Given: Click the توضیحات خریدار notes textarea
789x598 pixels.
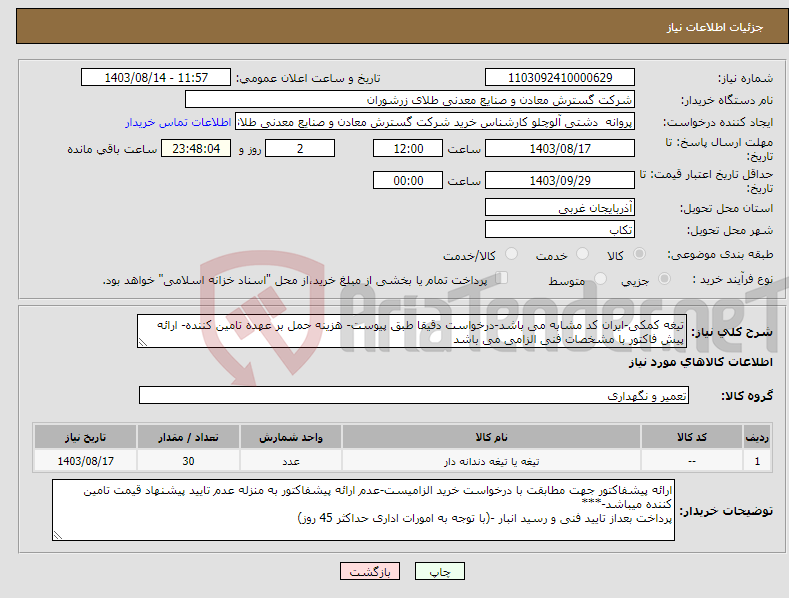Looking at the screenshot, I should click(363, 510).
